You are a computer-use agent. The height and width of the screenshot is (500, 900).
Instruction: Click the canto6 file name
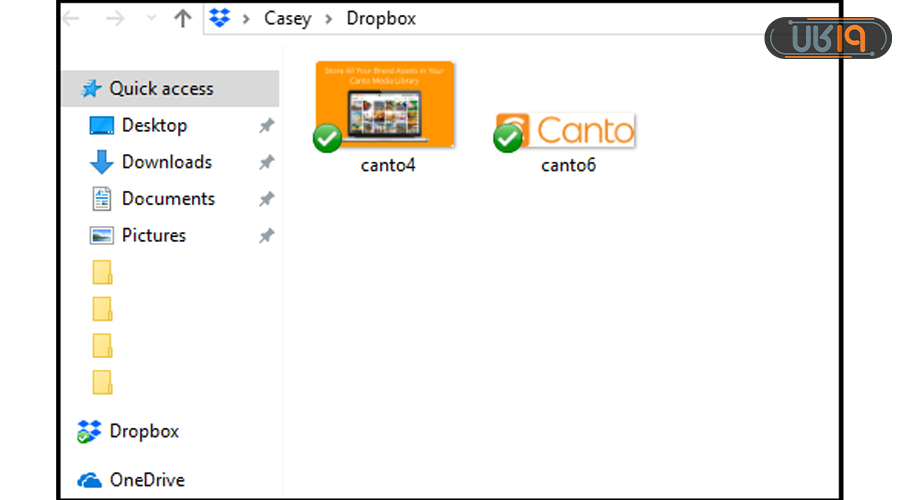(568, 165)
